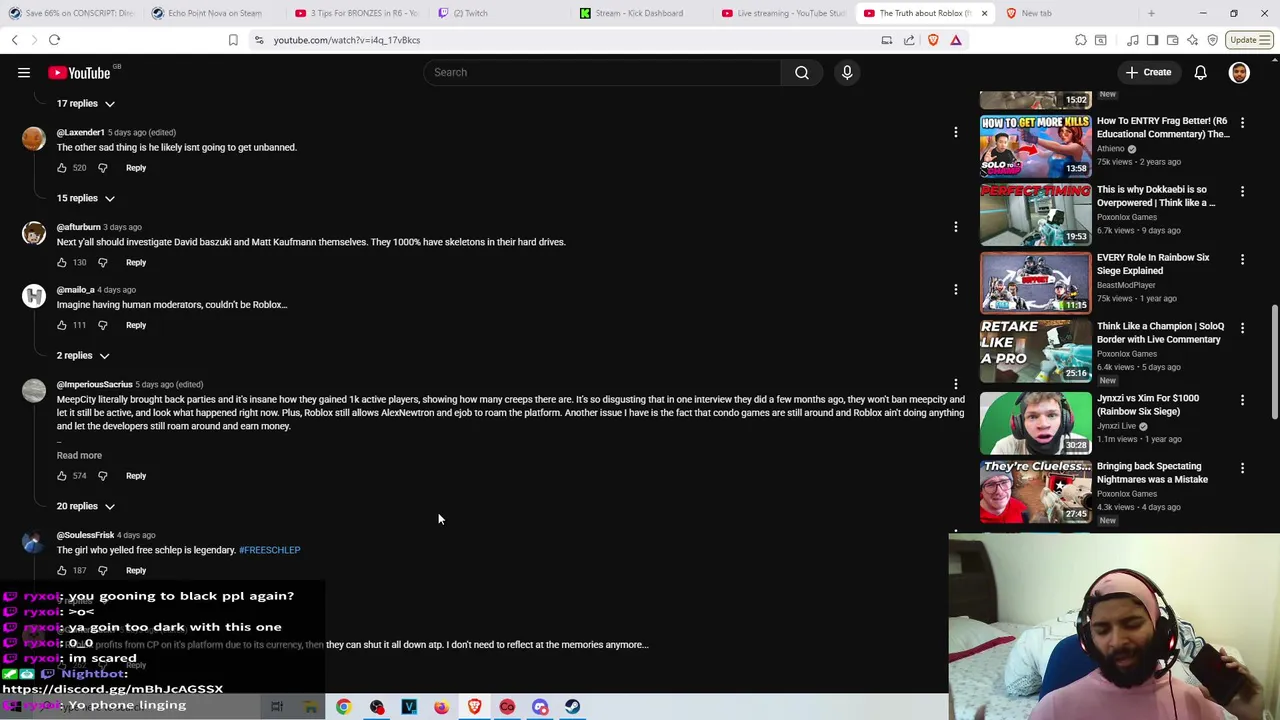Open Brave Shields lion icon
This screenshot has width=1280, height=720.
[x=933, y=40]
